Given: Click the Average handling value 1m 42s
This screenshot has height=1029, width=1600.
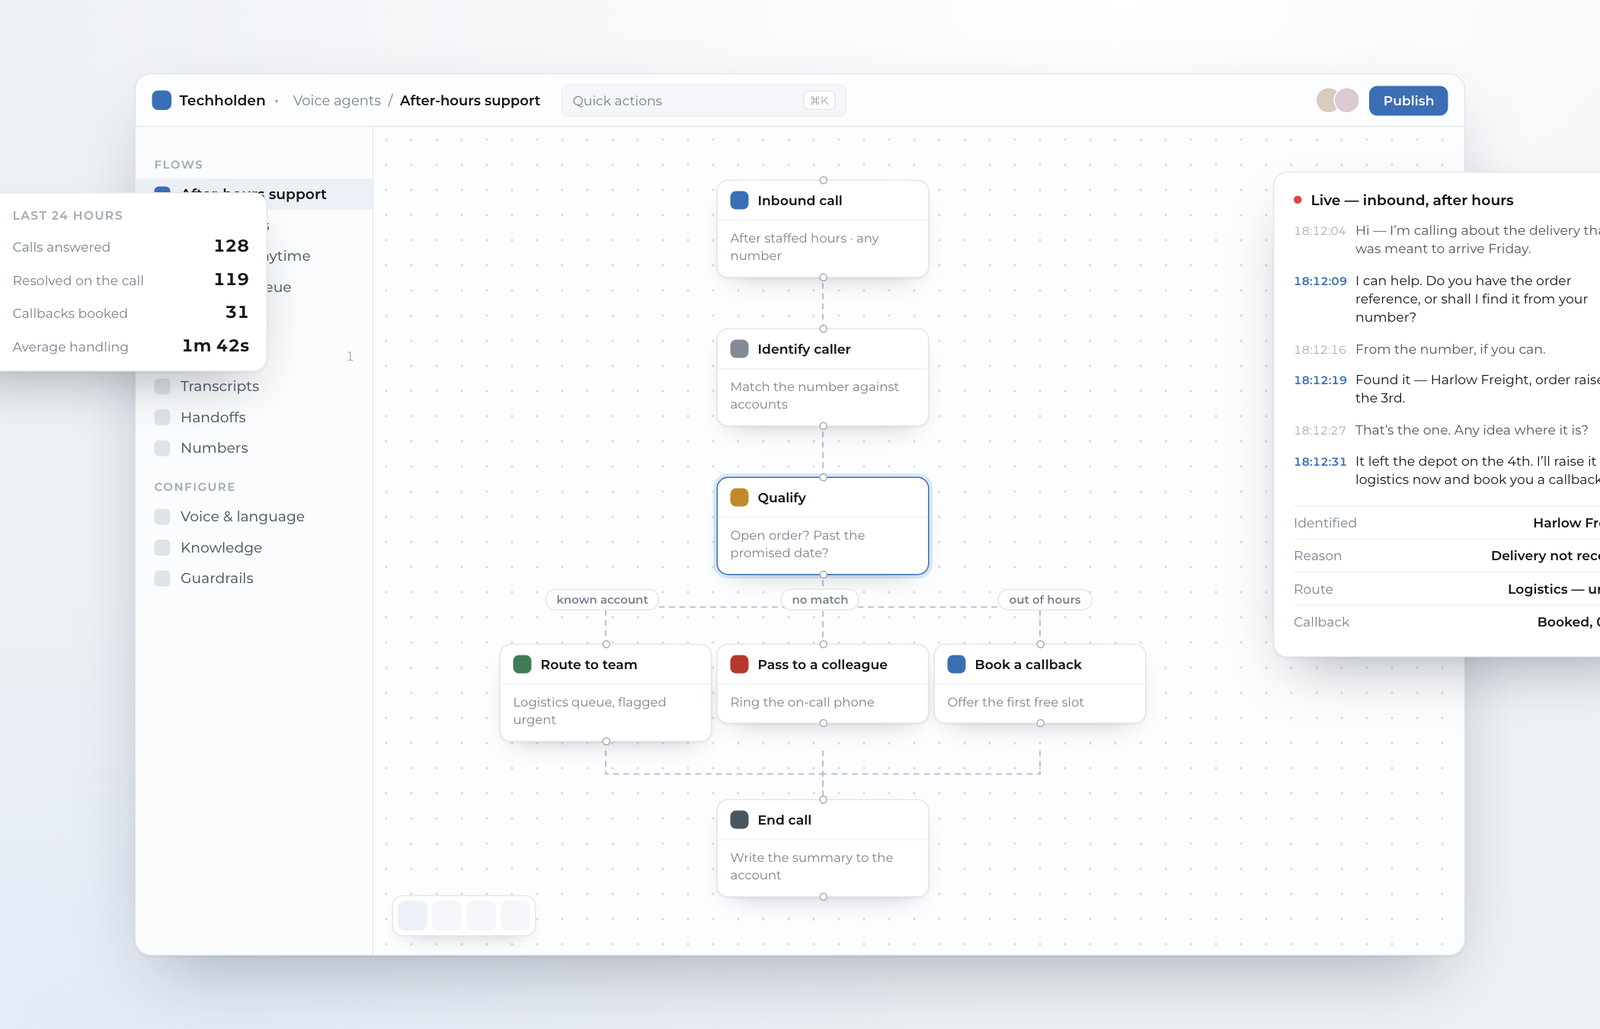Looking at the screenshot, I should coord(216,346).
